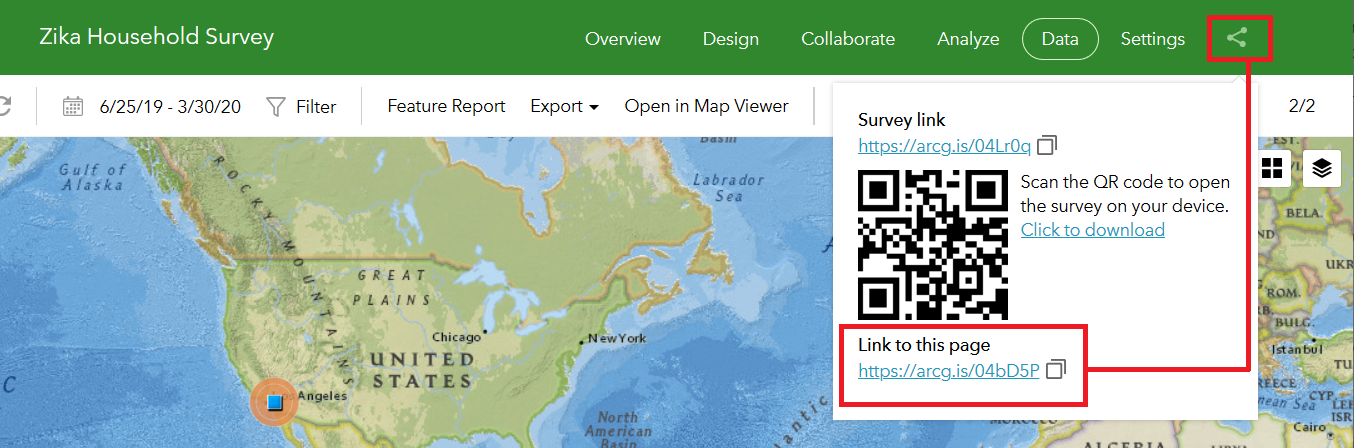Open the Collaborate tab
1354x448 pixels.
(848, 39)
